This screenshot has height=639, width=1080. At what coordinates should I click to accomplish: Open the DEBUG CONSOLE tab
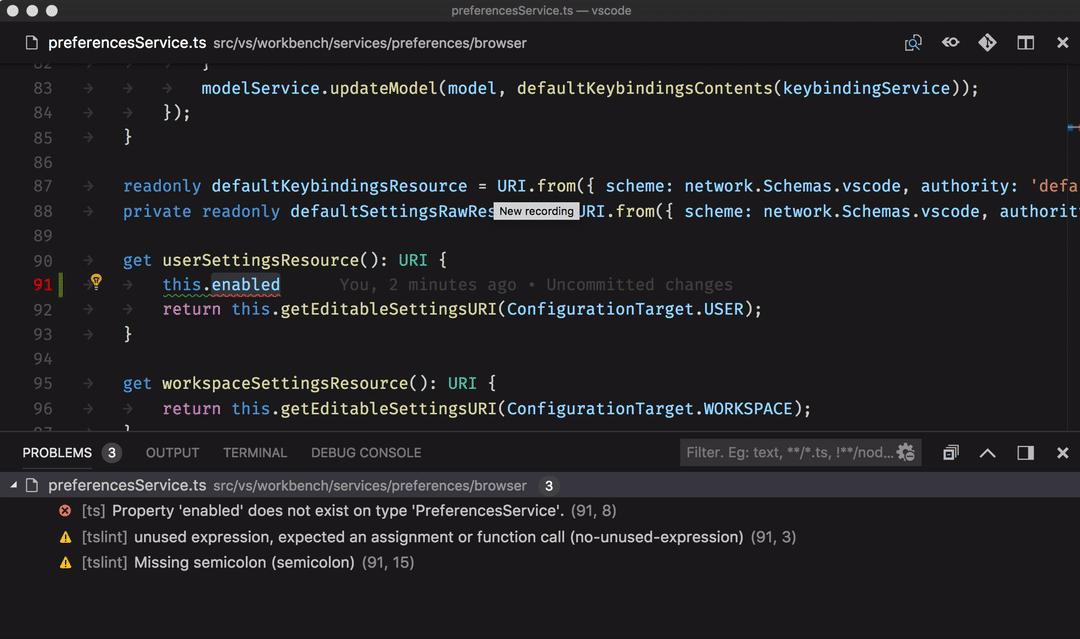(365, 452)
